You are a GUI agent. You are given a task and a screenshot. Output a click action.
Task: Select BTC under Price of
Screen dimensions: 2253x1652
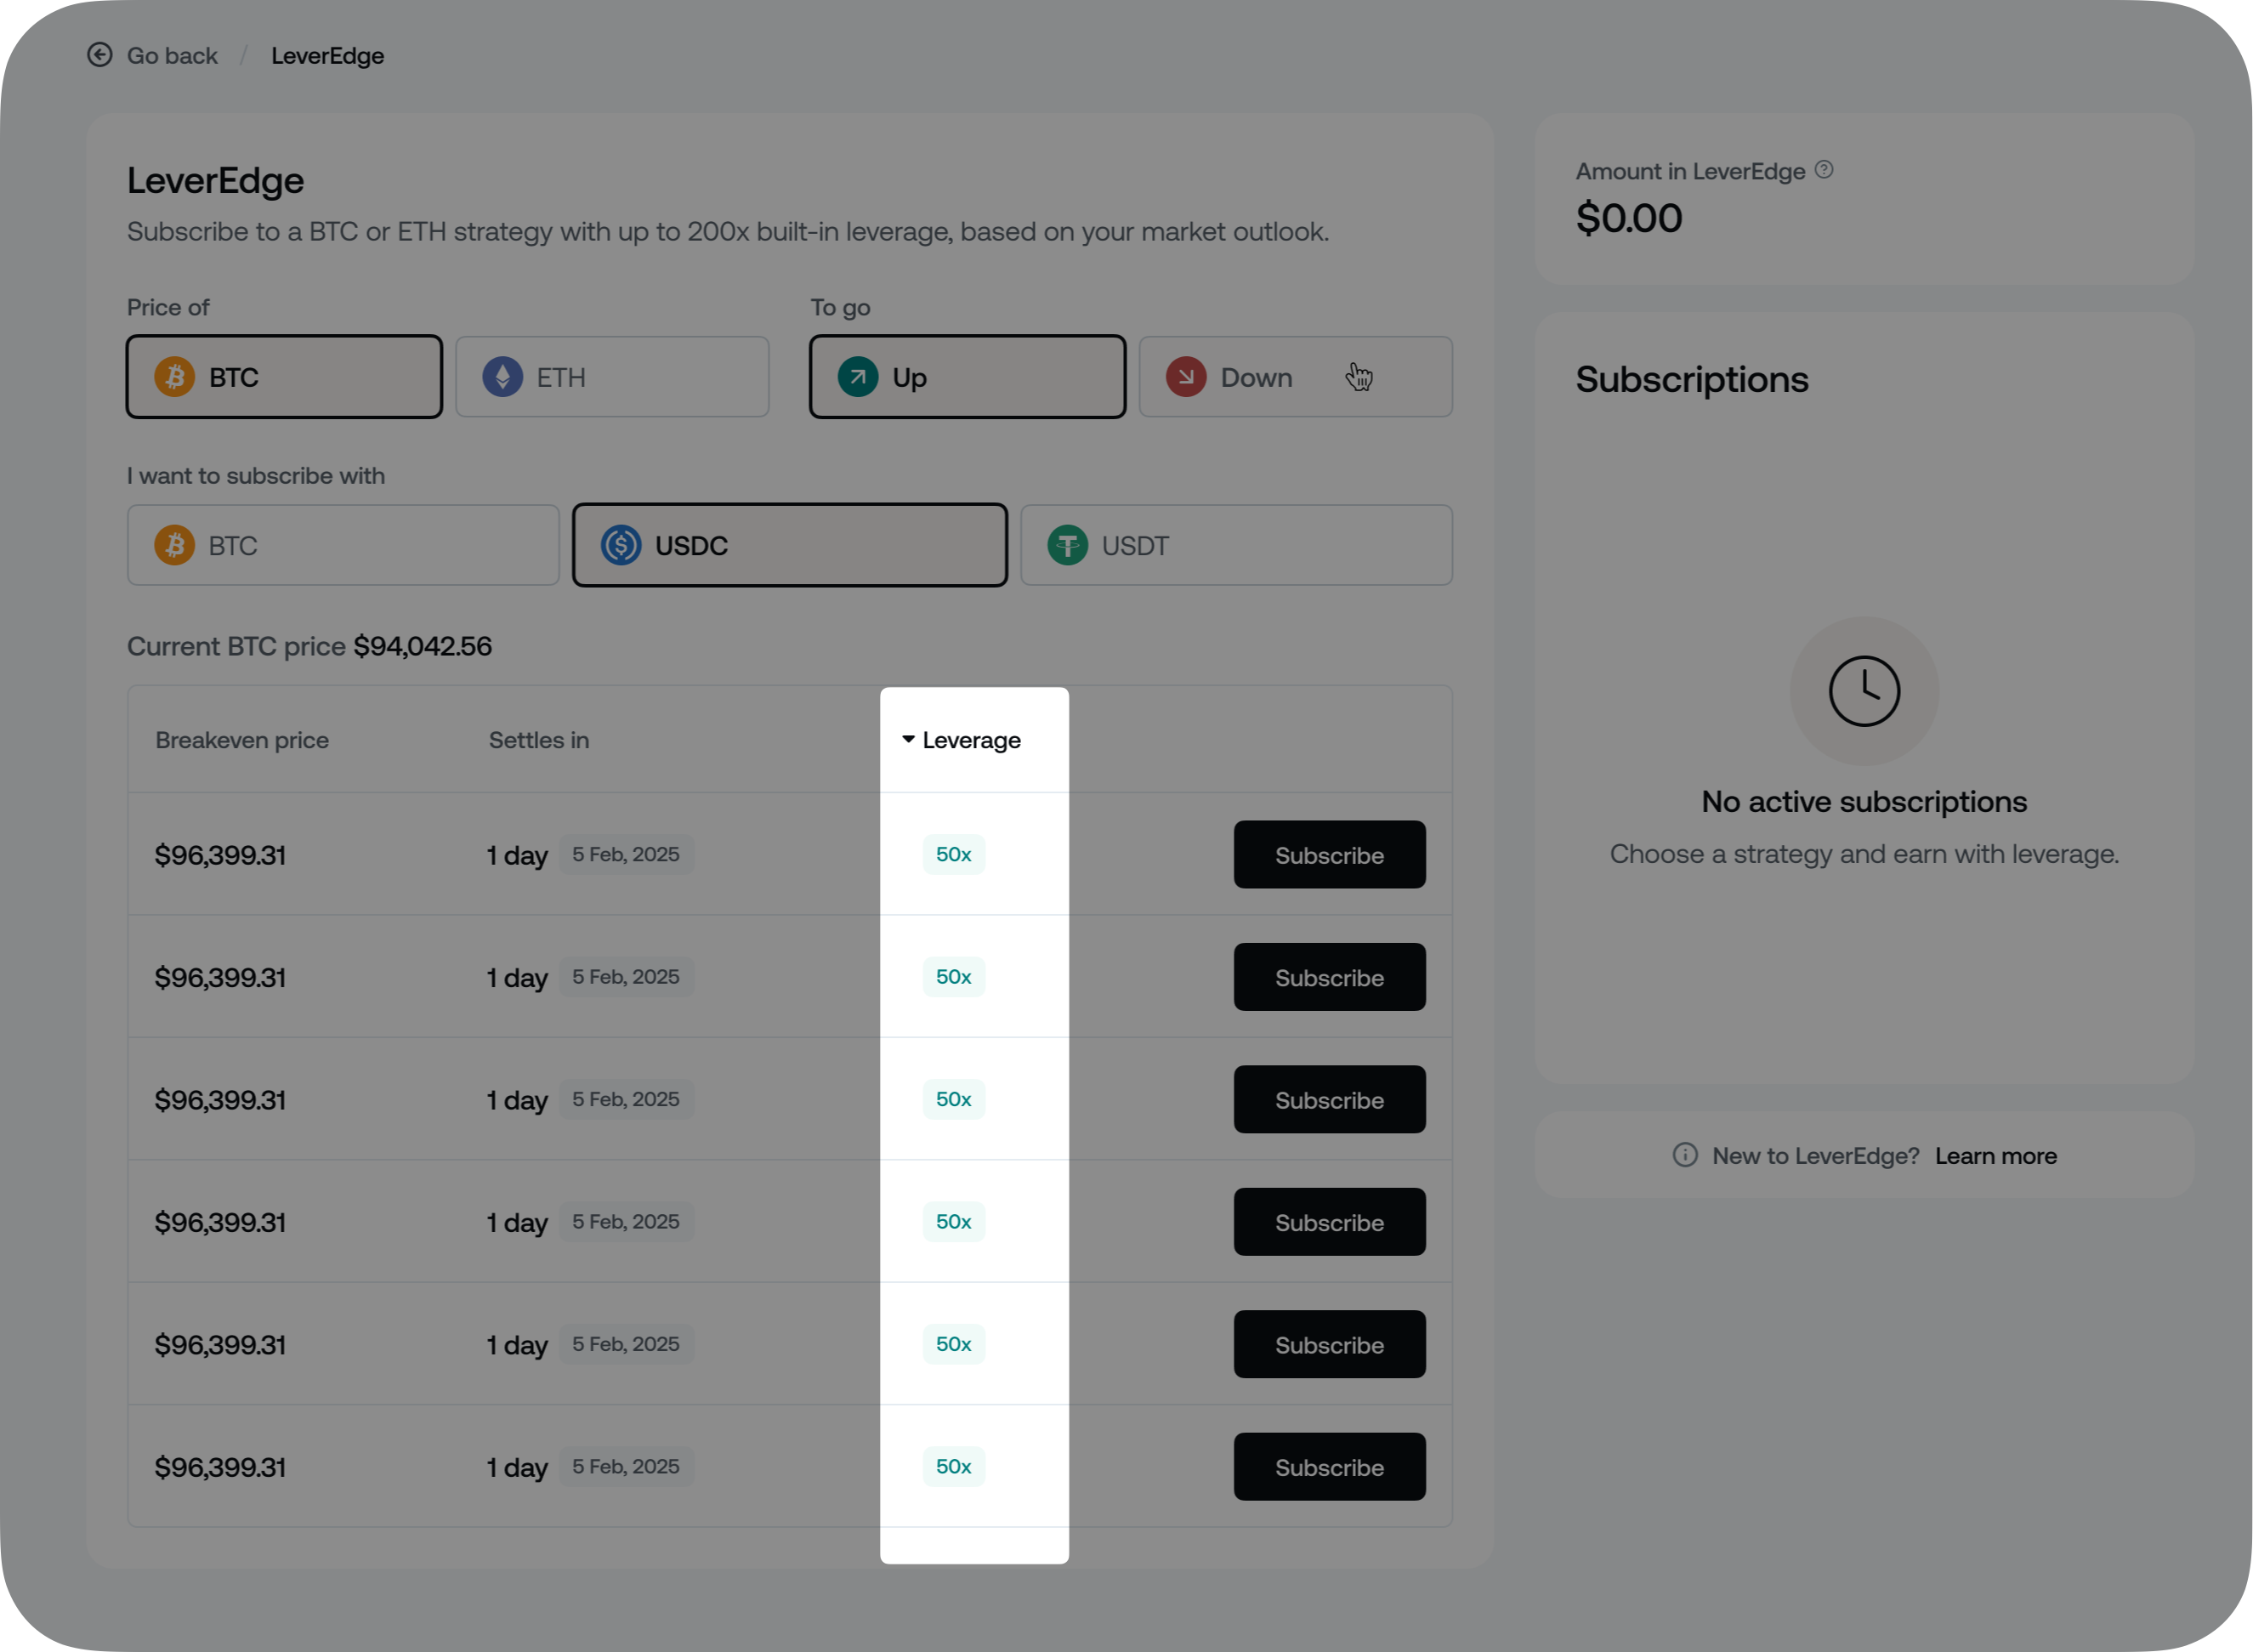(x=284, y=377)
